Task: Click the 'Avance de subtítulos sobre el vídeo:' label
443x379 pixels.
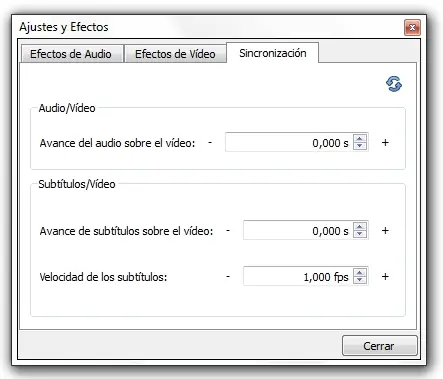Action: [x=126, y=231]
